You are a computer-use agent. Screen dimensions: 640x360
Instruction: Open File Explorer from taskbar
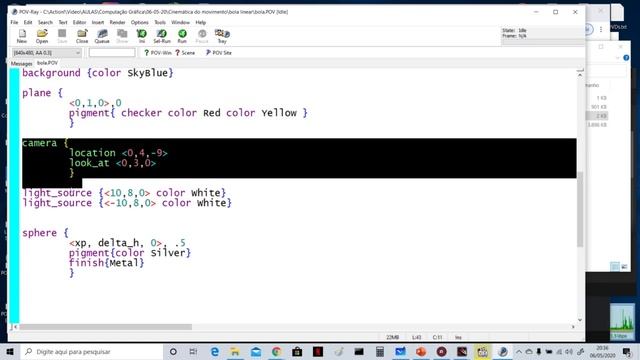tap(235, 351)
